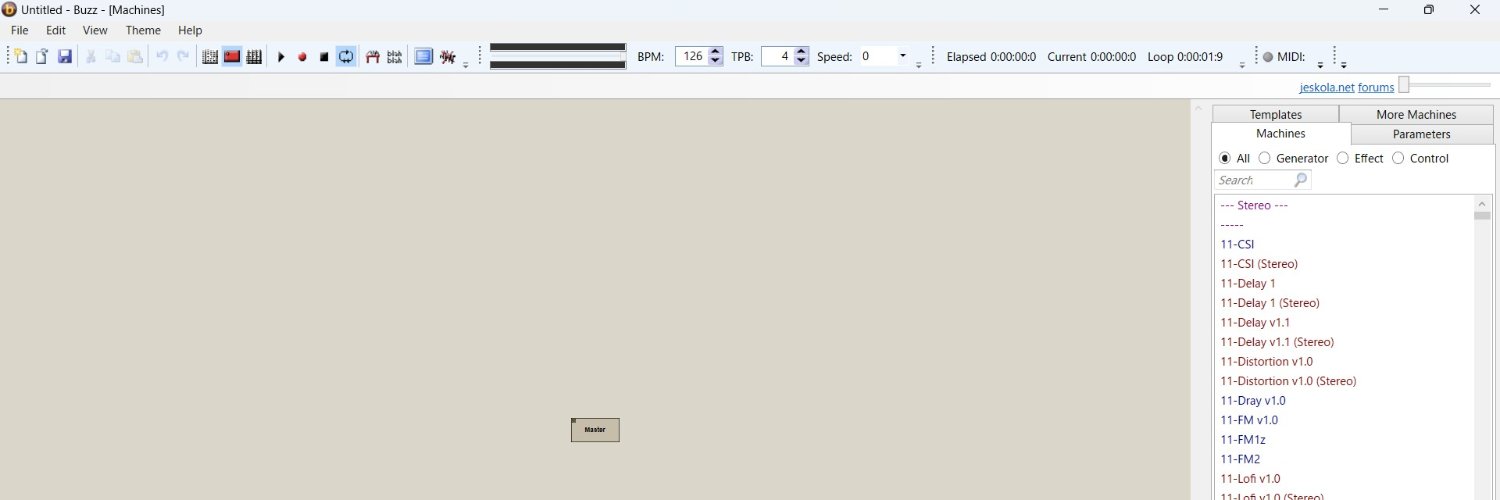Click the blue window icon in the toolbar
The image size is (1500, 500).
click(424, 57)
